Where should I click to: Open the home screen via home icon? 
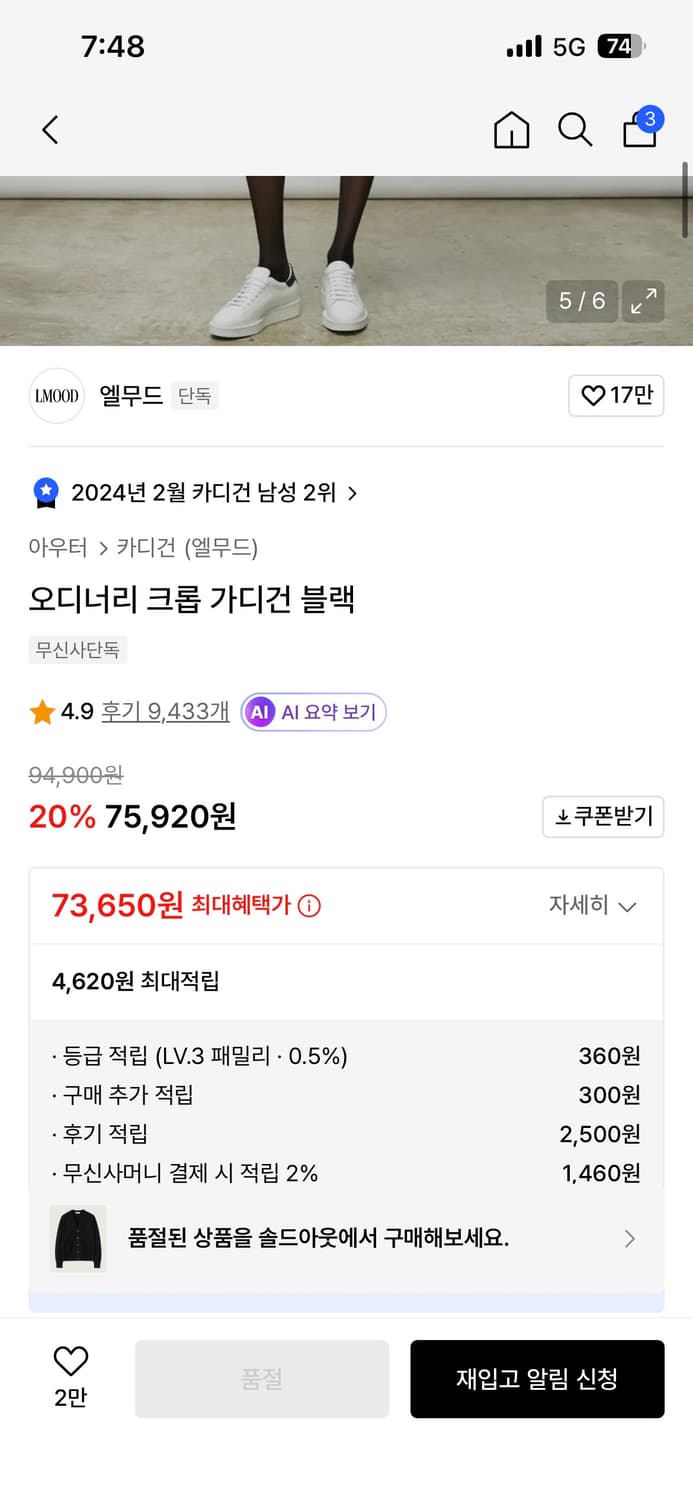511,130
